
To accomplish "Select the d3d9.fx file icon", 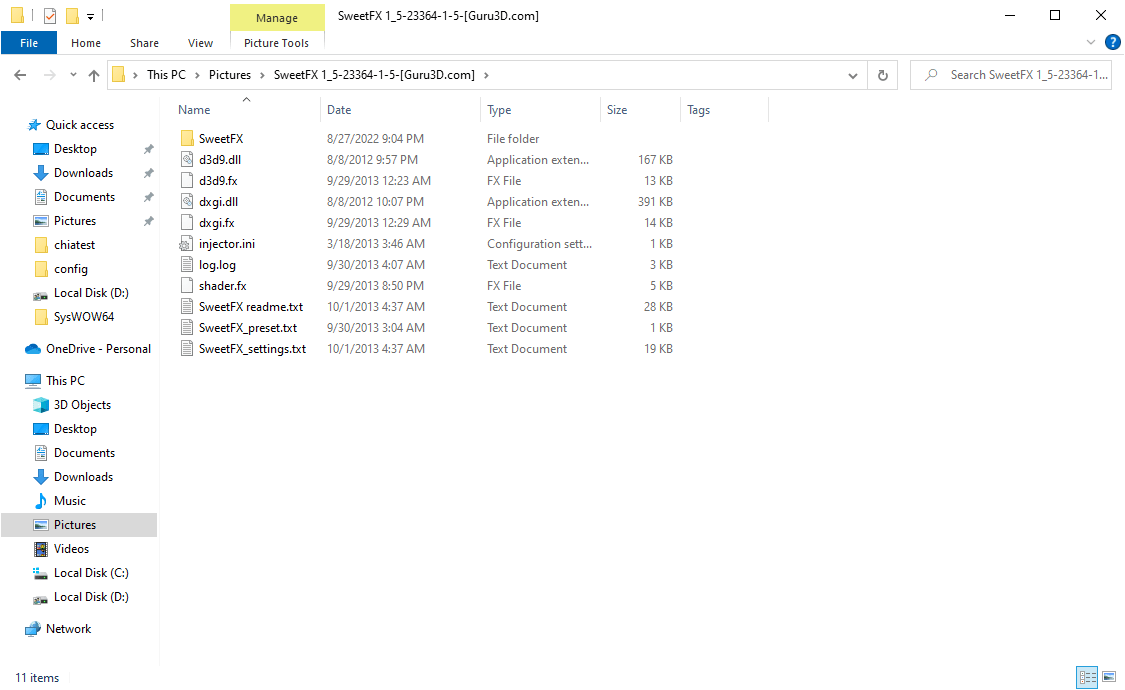I will pos(187,181).
